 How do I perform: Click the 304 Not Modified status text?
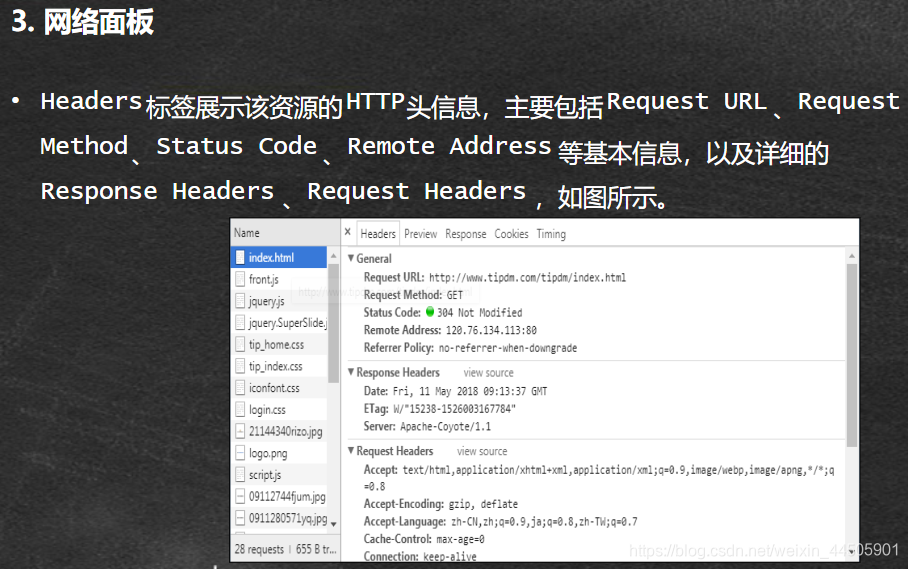[479, 313]
